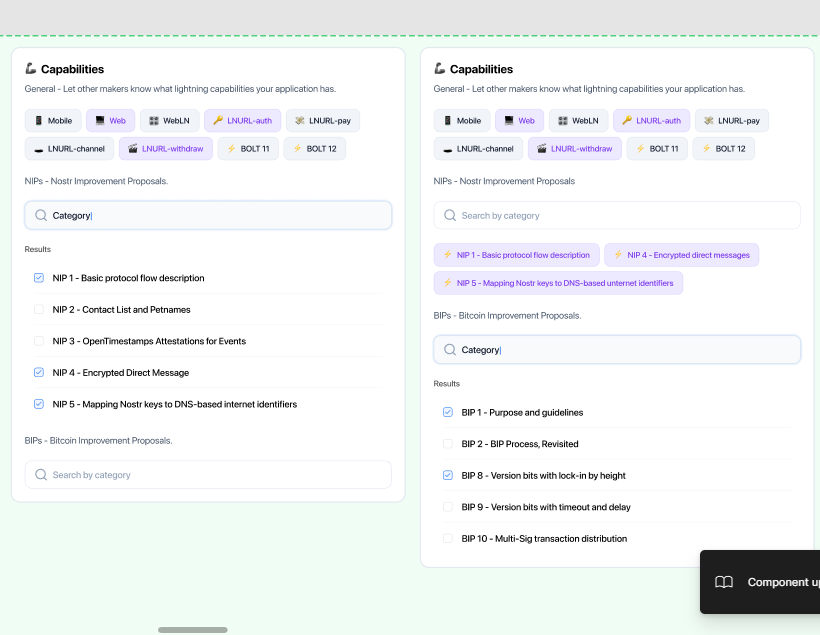Click muscle arm icon beside right Capabilities title
The height and width of the screenshot is (635, 820).
coord(440,69)
